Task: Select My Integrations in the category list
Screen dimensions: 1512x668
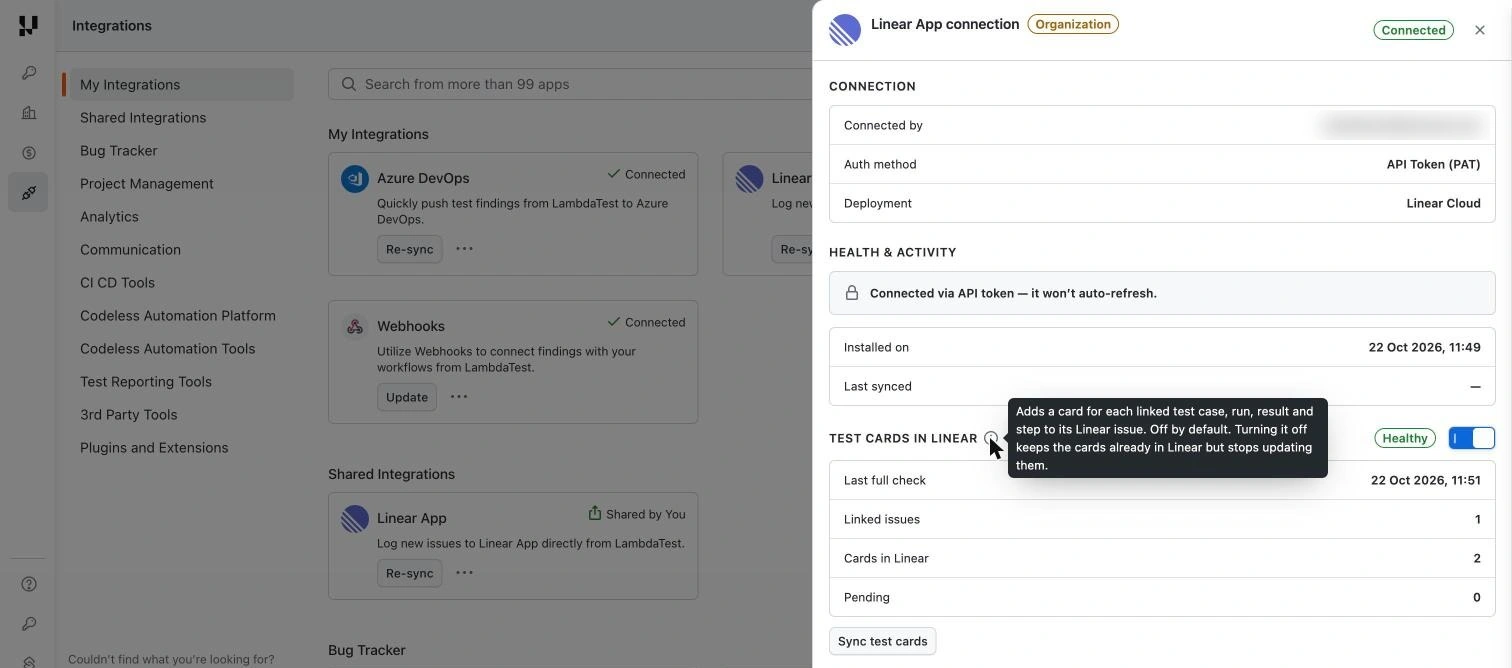Action: coord(179,85)
